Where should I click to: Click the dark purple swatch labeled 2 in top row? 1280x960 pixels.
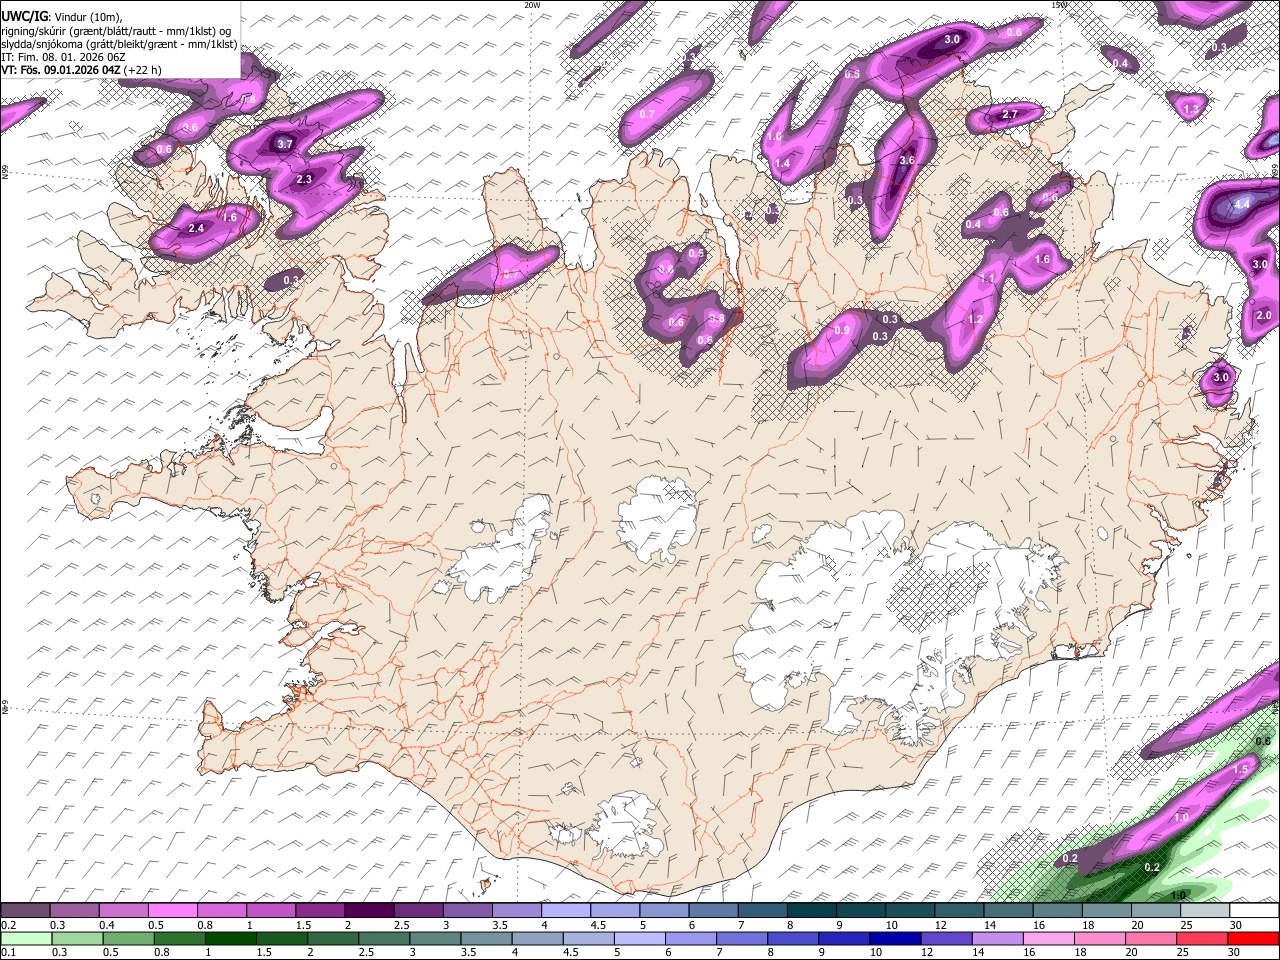(369, 911)
